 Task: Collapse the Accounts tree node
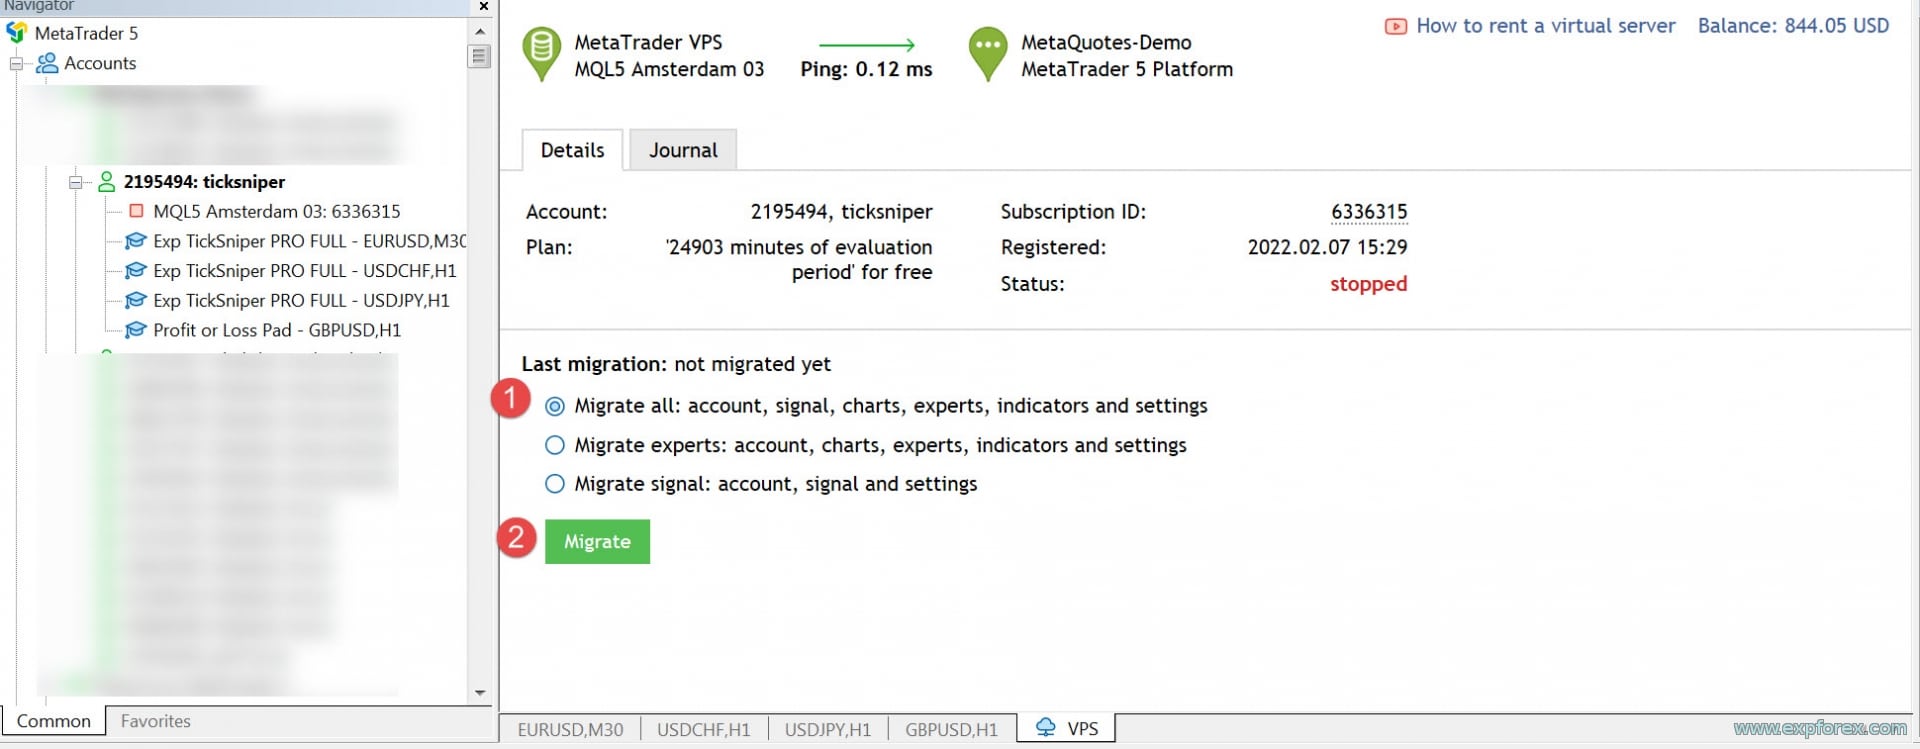[x=16, y=64]
